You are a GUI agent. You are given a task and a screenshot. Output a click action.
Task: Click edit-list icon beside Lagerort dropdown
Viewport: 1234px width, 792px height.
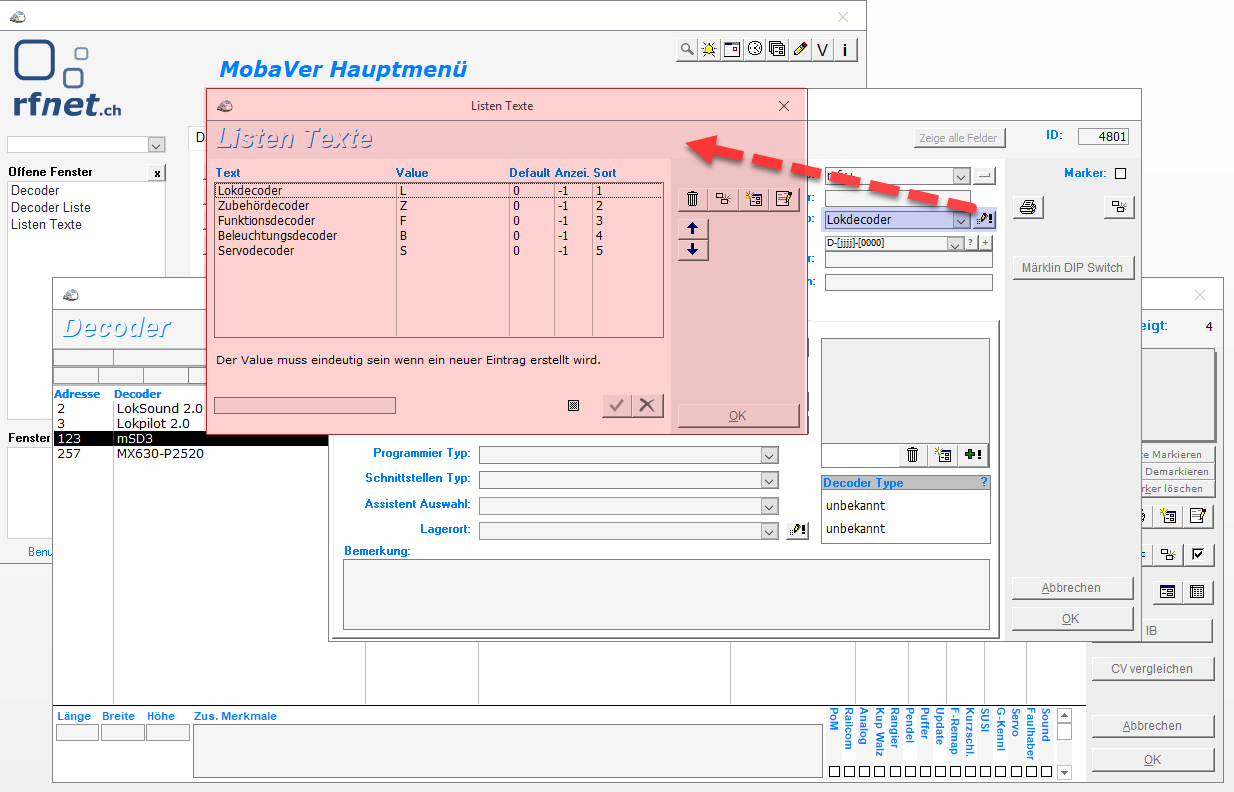(797, 531)
